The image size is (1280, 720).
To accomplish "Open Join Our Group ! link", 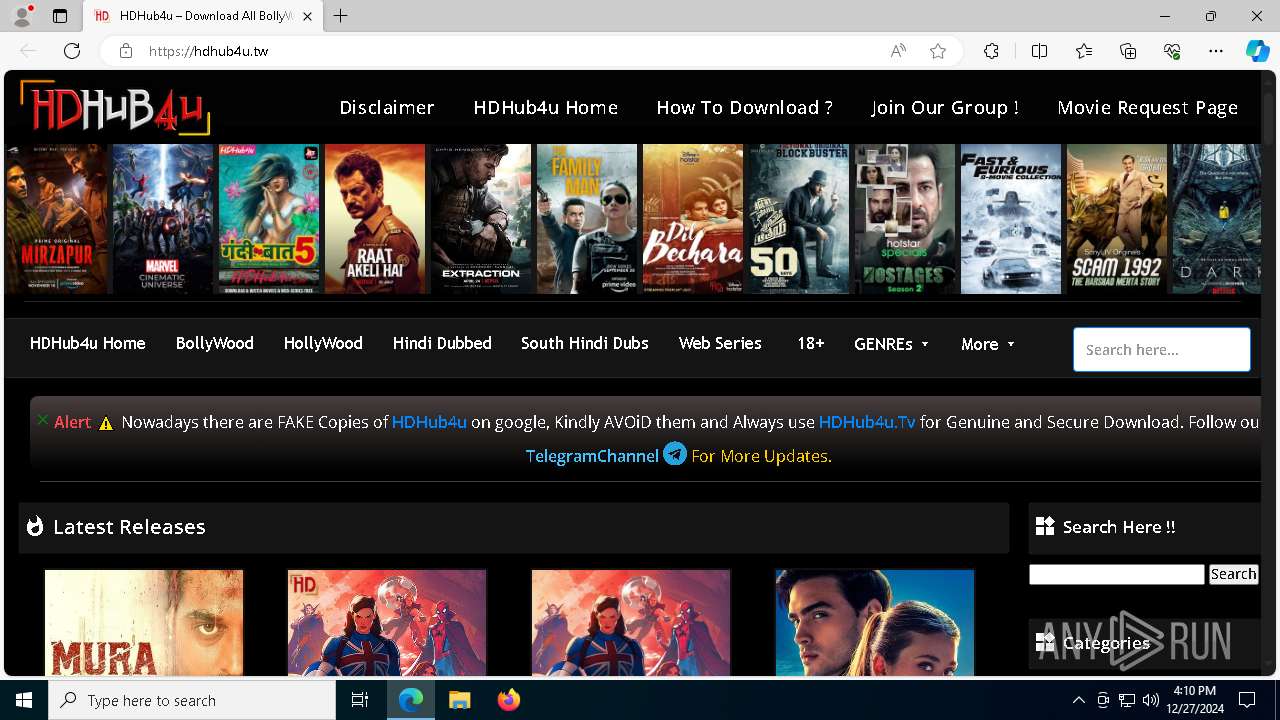I will click(945, 107).
